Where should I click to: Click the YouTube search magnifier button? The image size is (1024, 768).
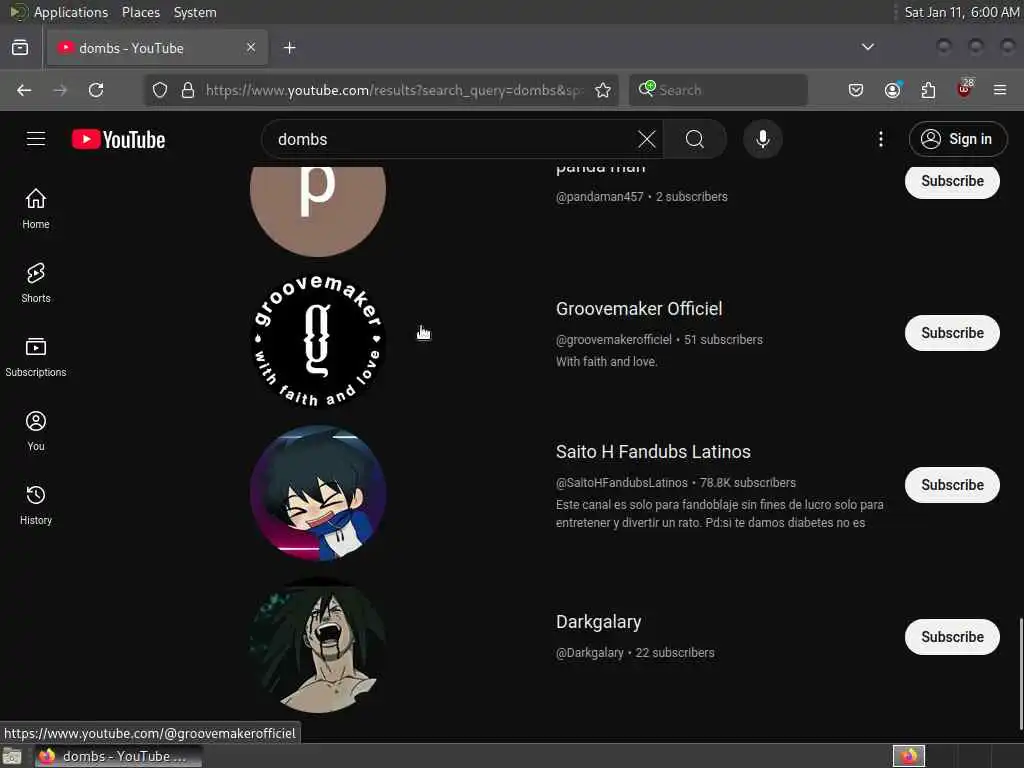pyautogui.click(x=695, y=139)
